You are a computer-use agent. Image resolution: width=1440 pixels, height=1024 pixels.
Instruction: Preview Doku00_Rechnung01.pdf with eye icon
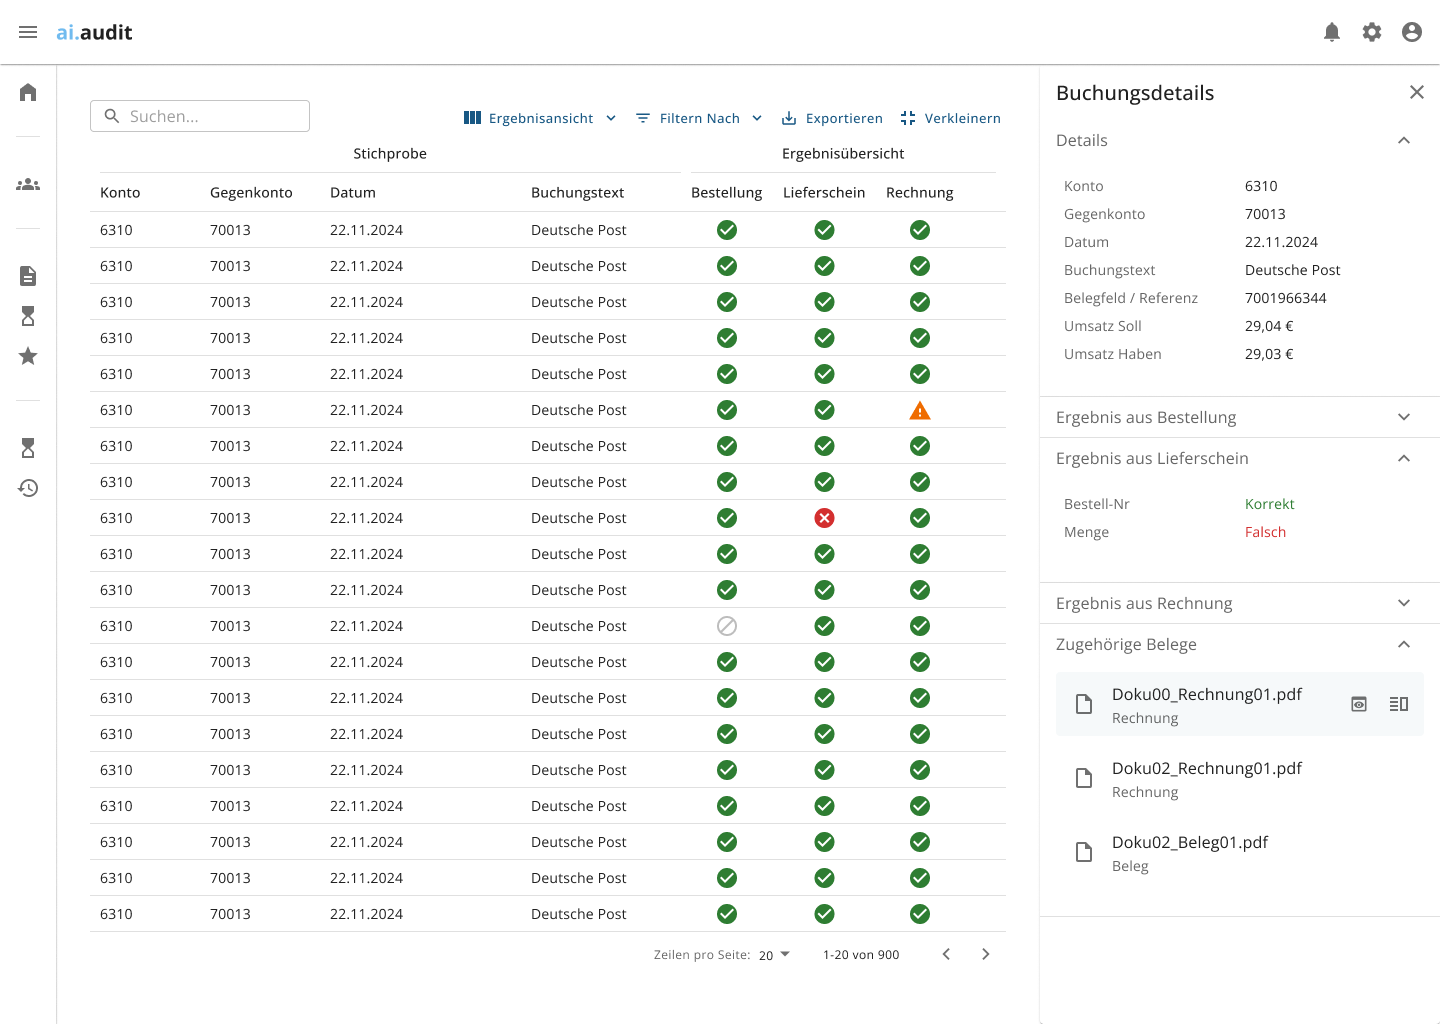coord(1359,704)
